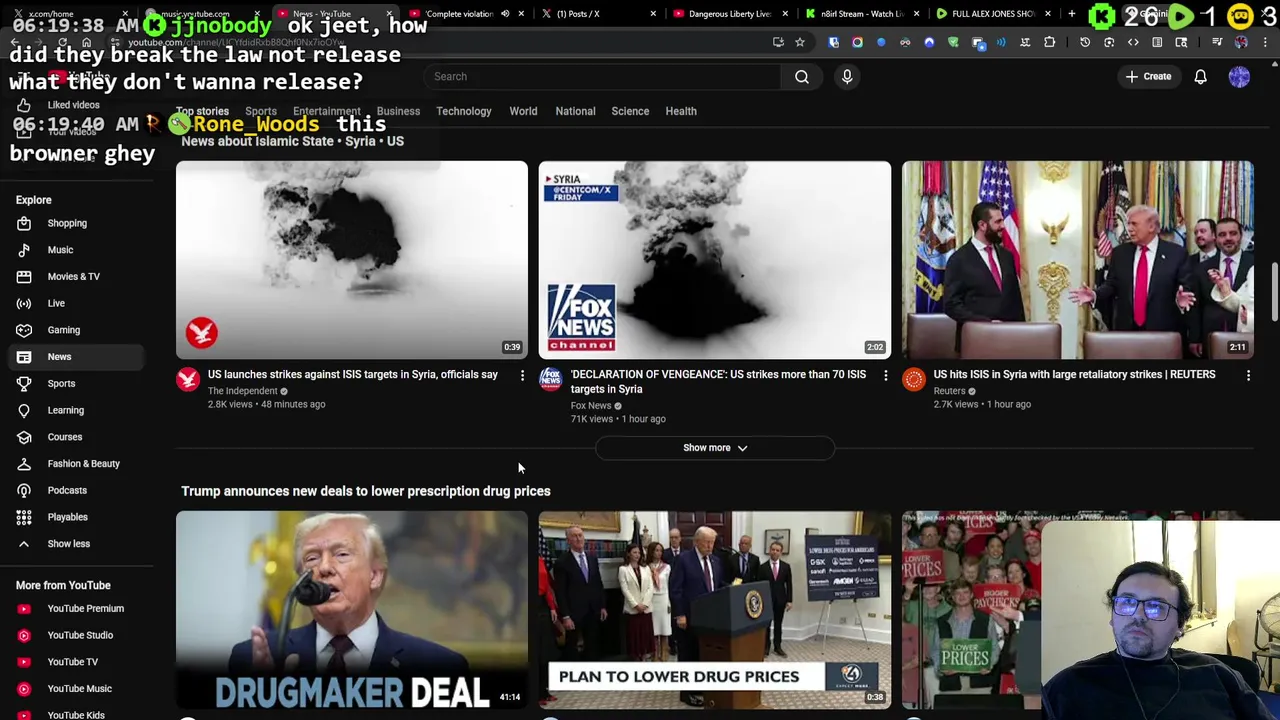This screenshot has width=1280, height=720.
Task: Open options for the Reuters video
Action: tap(1248, 375)
